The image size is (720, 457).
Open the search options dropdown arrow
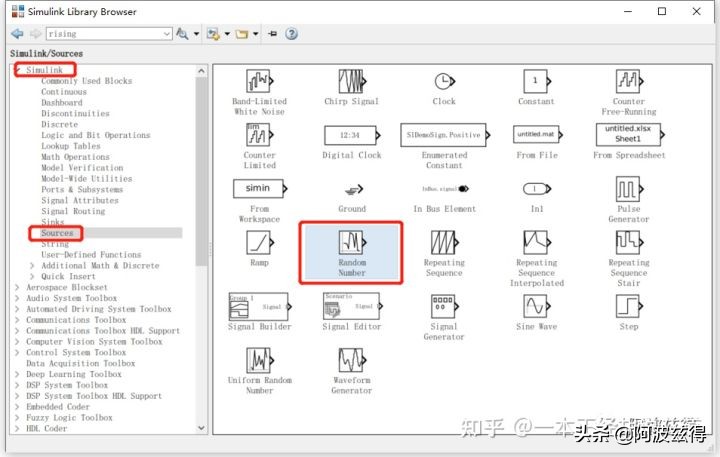[x=197, y=34]
